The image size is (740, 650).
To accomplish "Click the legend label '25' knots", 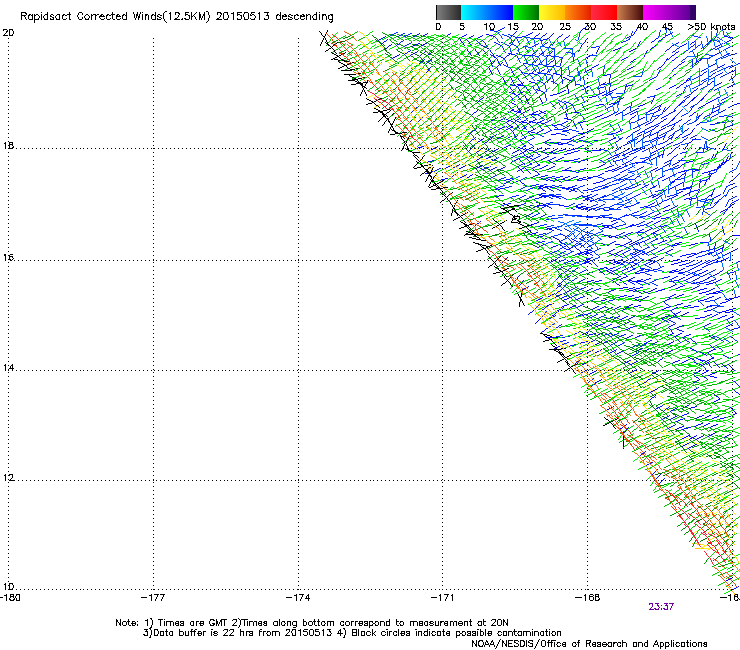I will pyautogui.click(x=565, y=27).
